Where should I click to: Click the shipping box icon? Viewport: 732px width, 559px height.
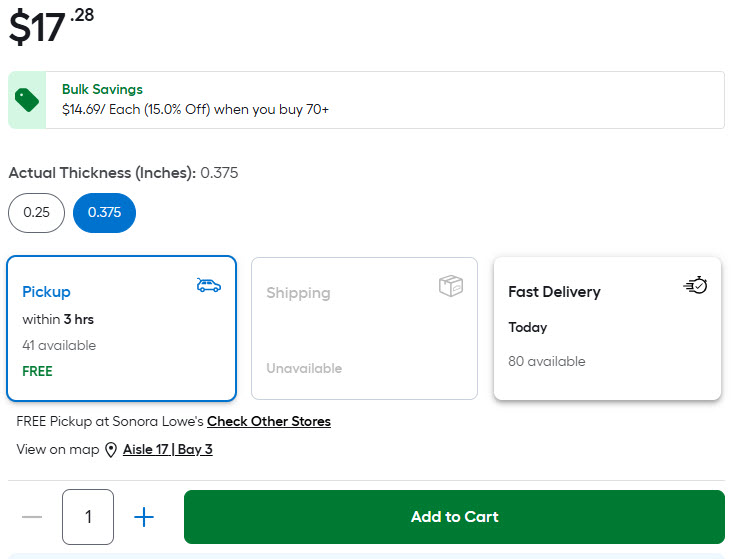[x=451, y=286]
